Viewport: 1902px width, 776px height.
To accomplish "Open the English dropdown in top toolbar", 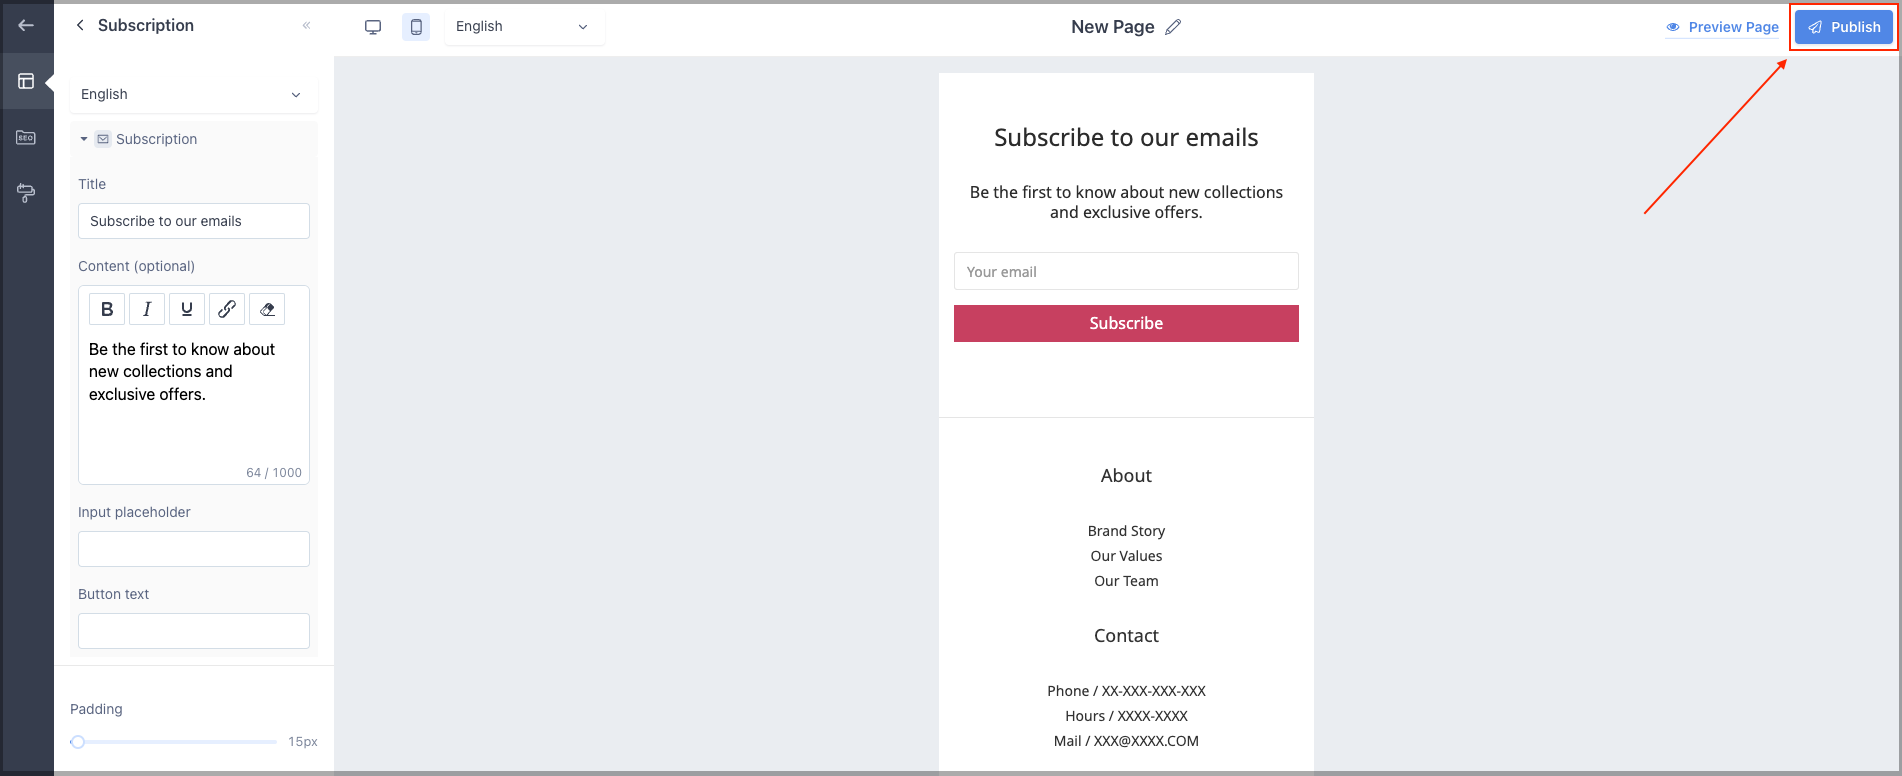I will pyautogui.click(x=524, y=27).
